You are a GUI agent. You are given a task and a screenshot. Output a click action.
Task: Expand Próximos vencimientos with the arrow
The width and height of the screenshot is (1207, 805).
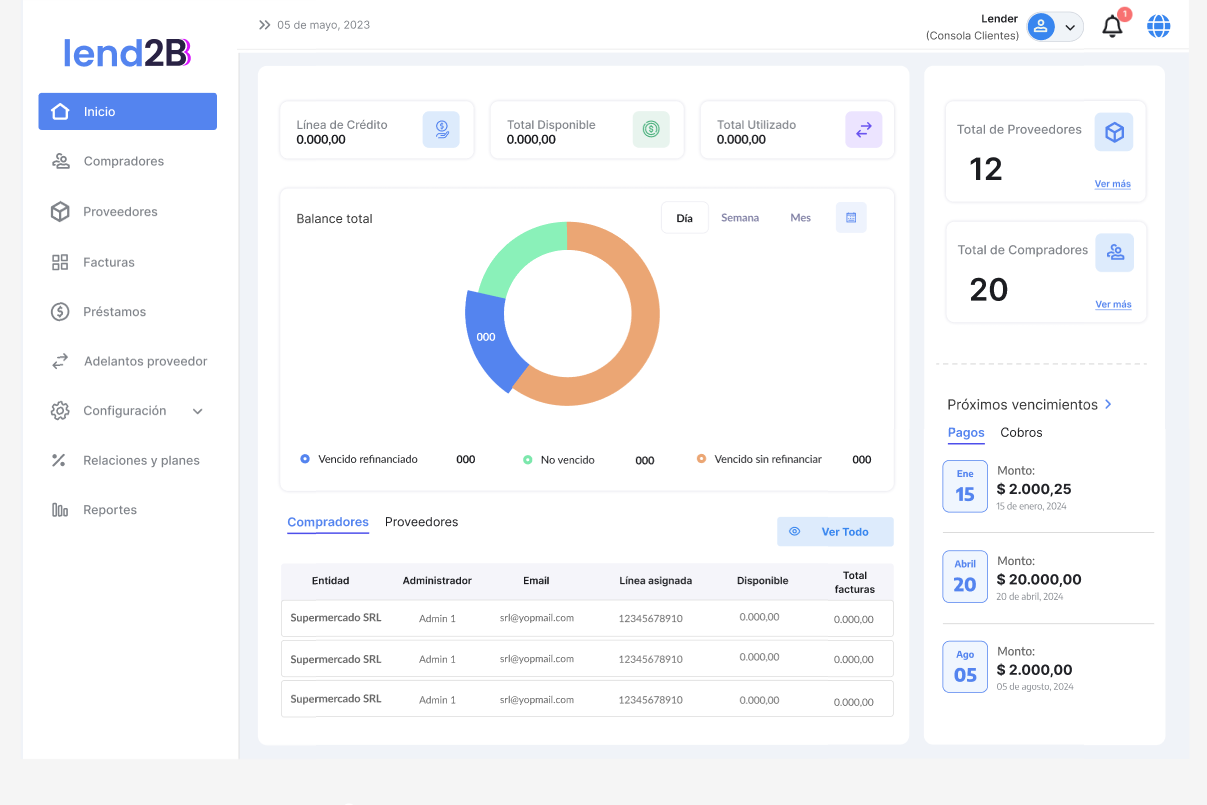click(1108, 405)
